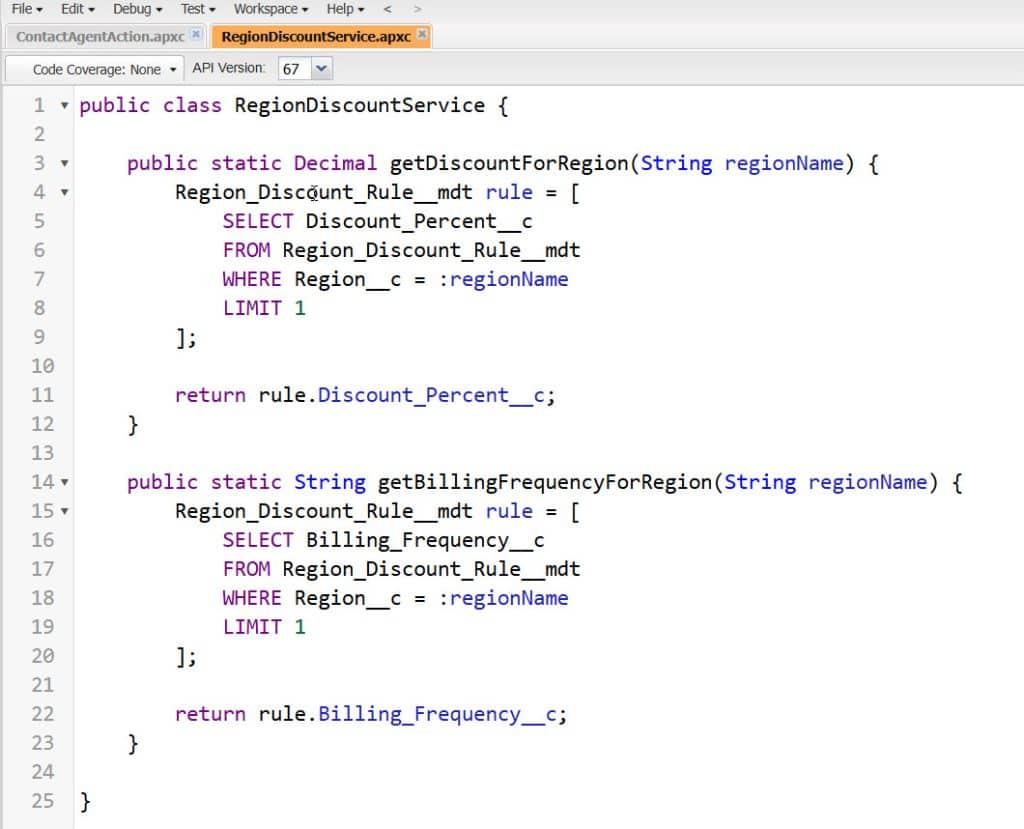
Task: Click the API Version label
Action: point(229,68)
